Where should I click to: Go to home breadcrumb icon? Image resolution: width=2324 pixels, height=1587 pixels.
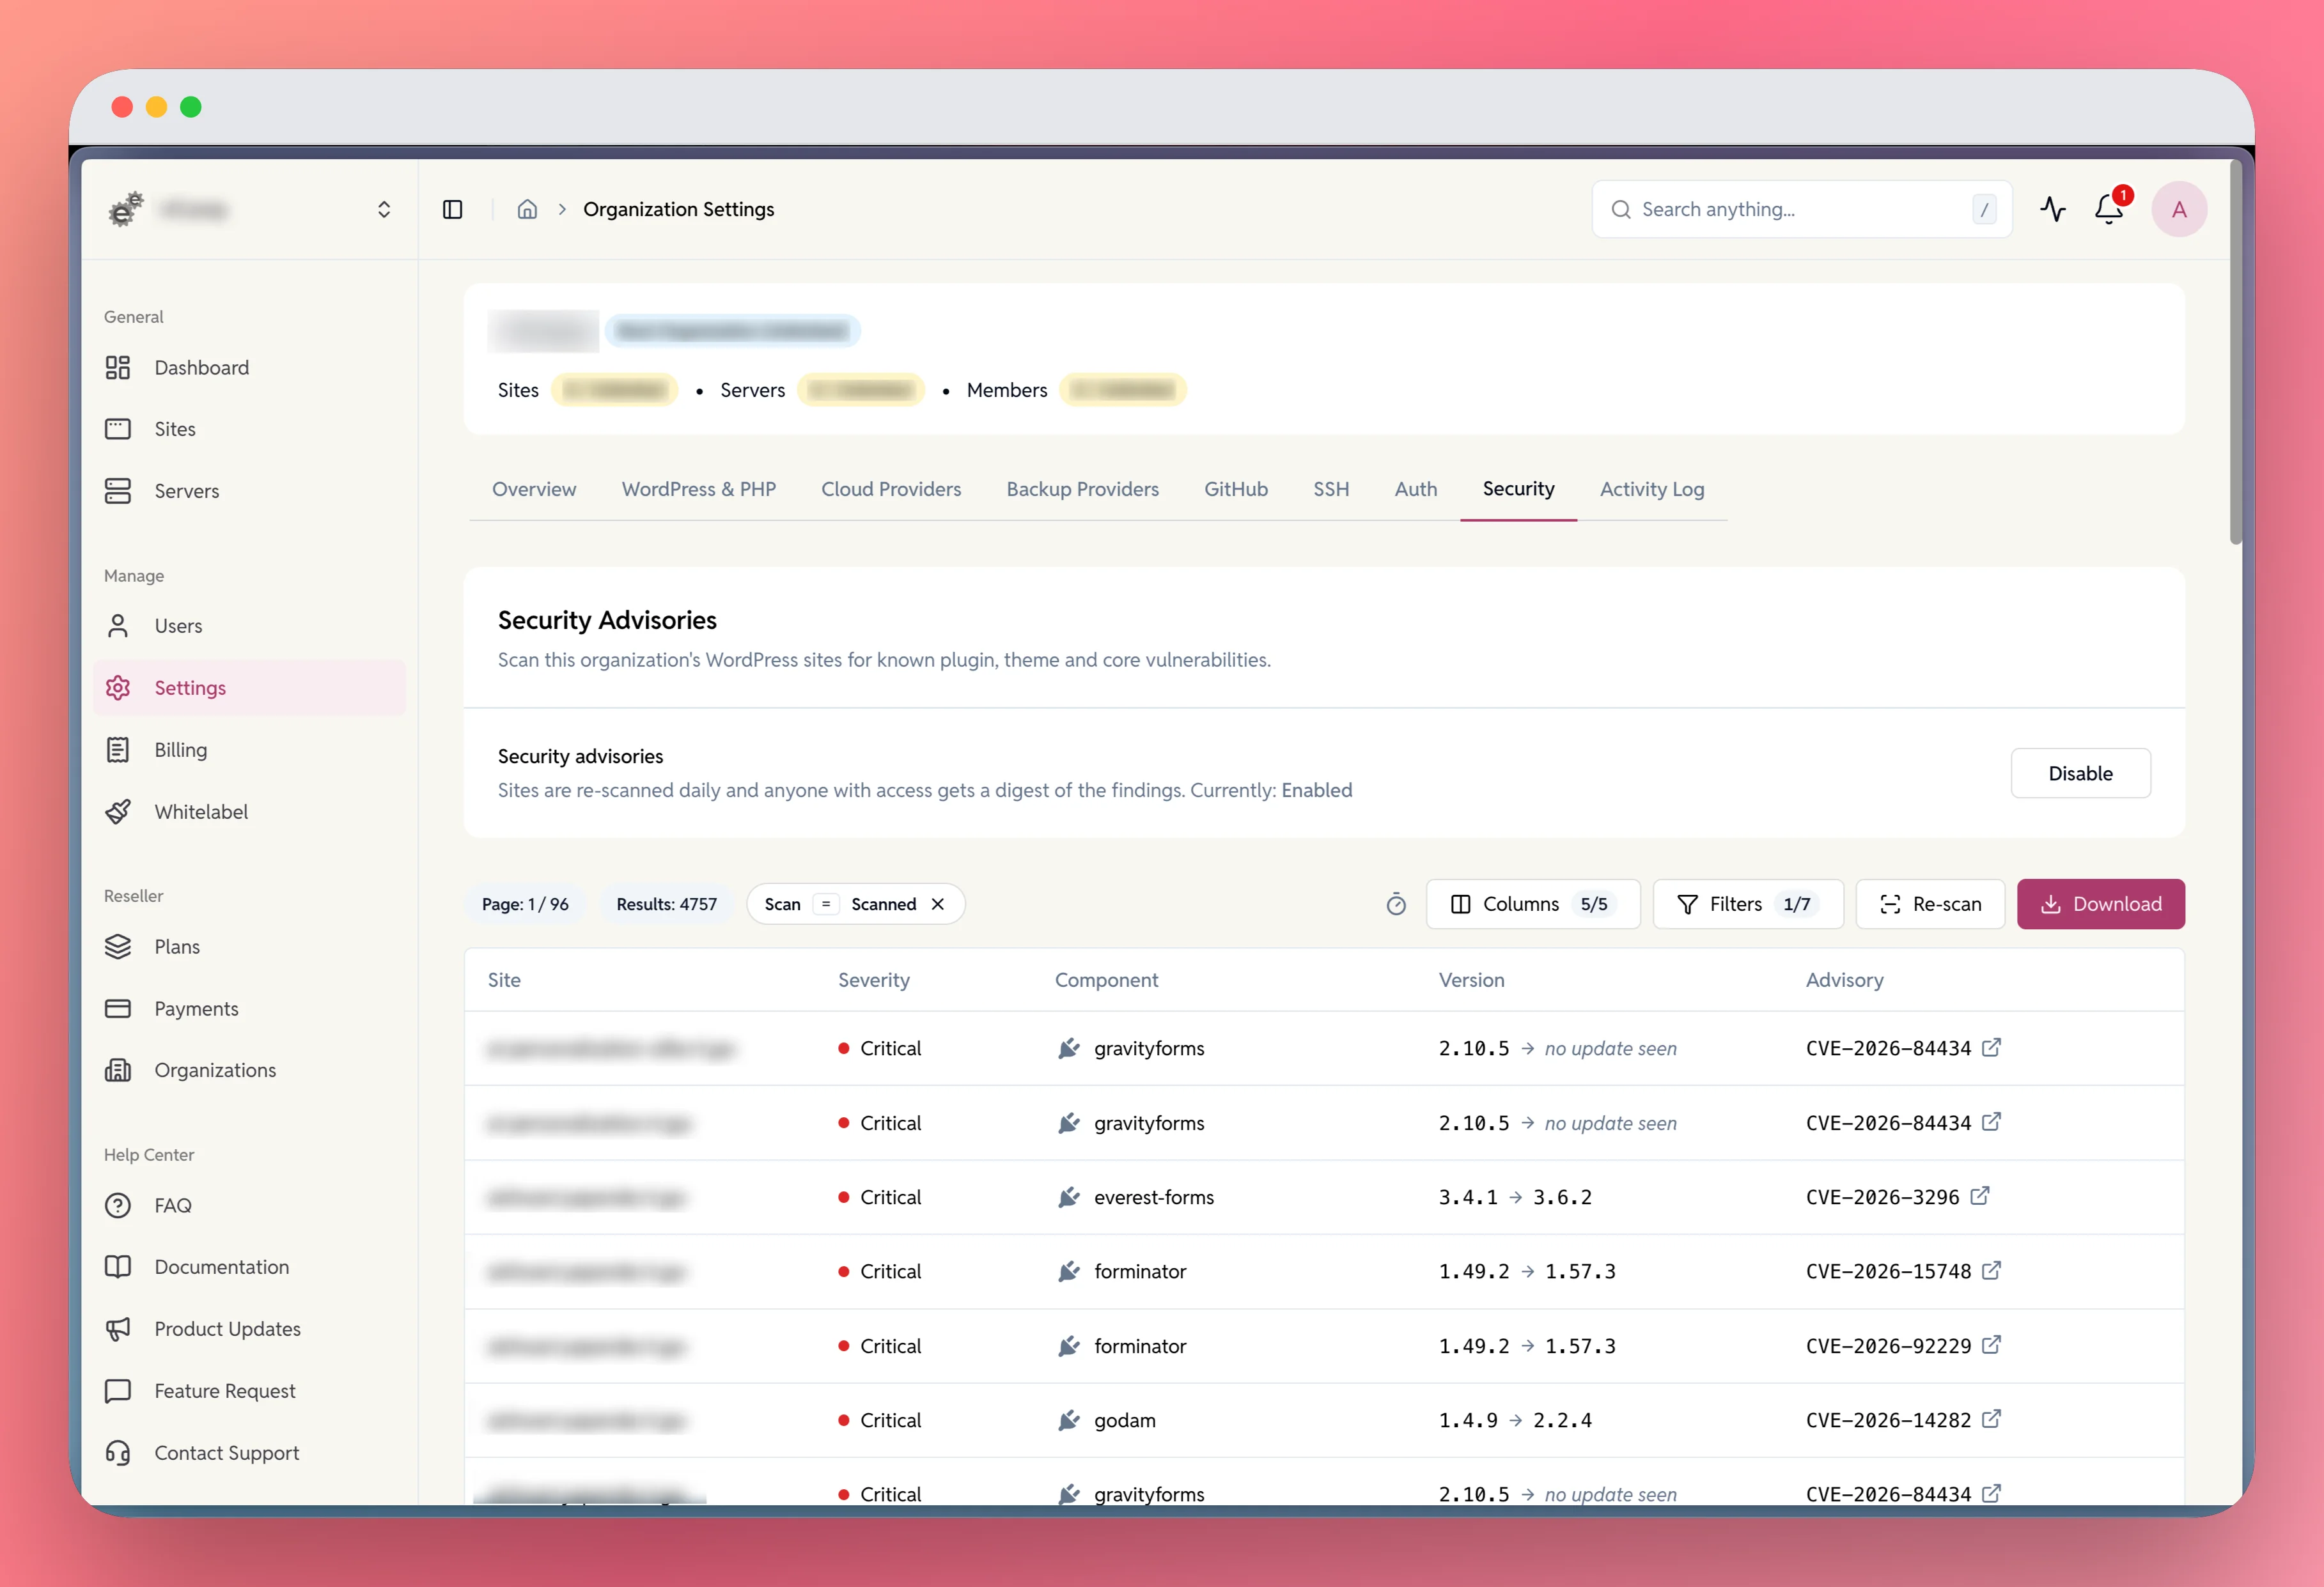point(527,209)
